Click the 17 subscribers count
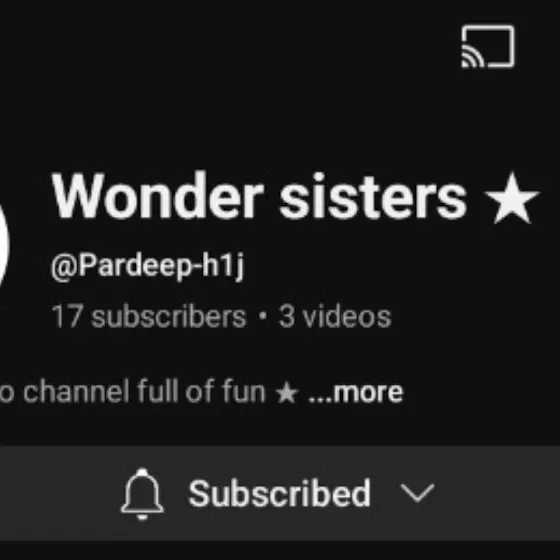 click(149, 316)
